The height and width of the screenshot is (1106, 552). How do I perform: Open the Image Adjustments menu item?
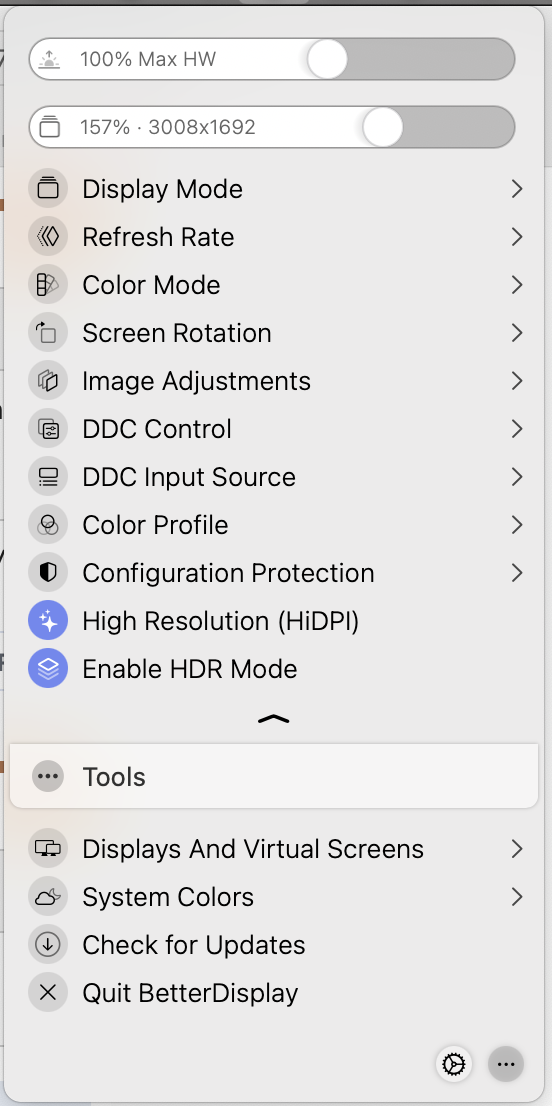(276, 381)
